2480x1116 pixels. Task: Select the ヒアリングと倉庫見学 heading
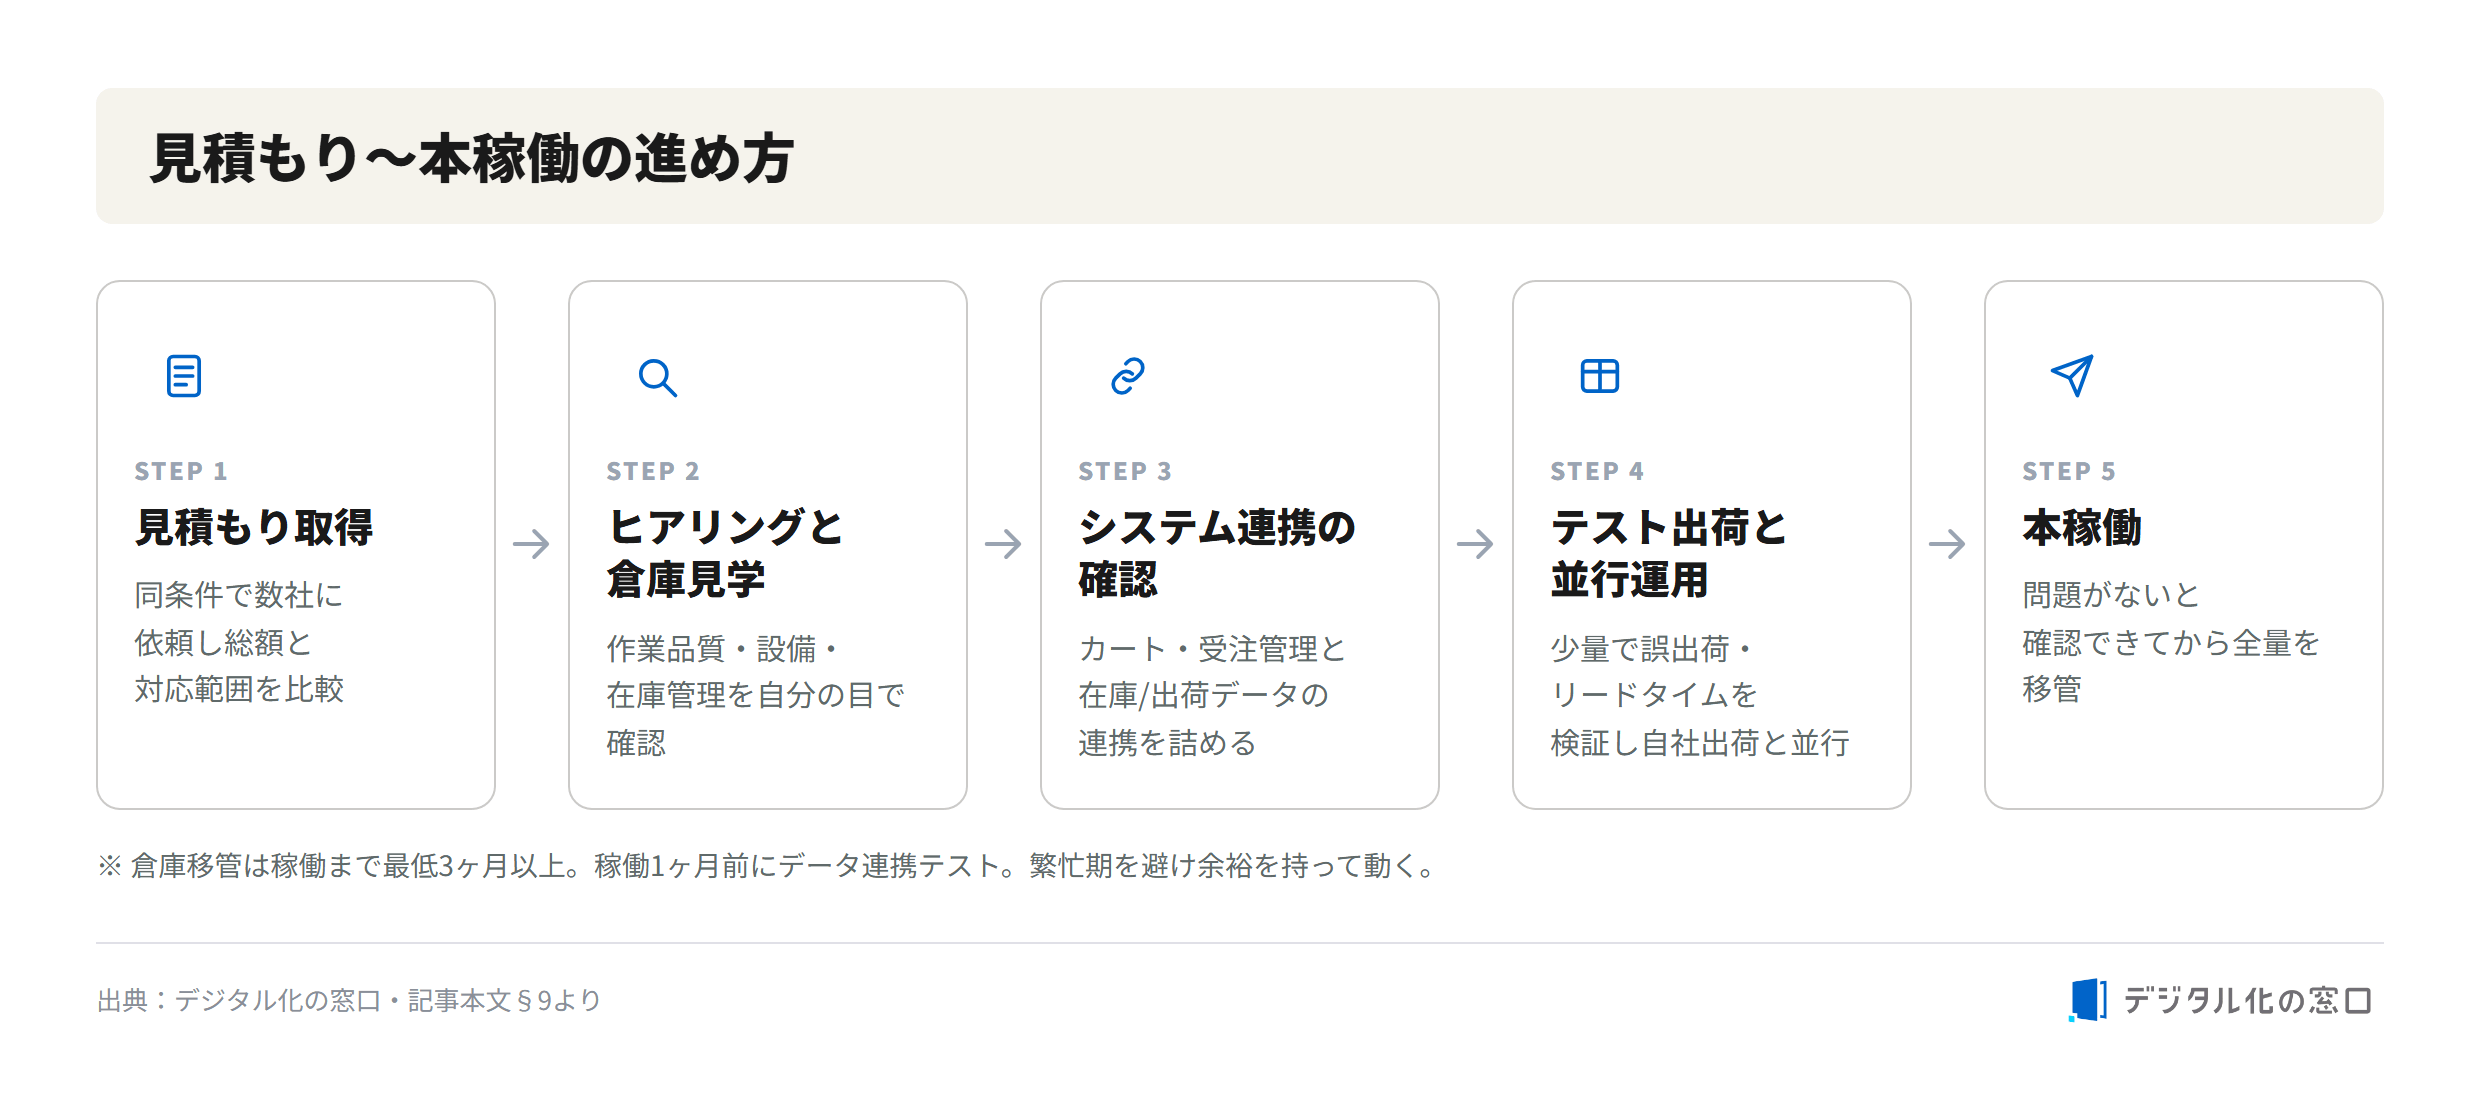[x=726, y=553]
